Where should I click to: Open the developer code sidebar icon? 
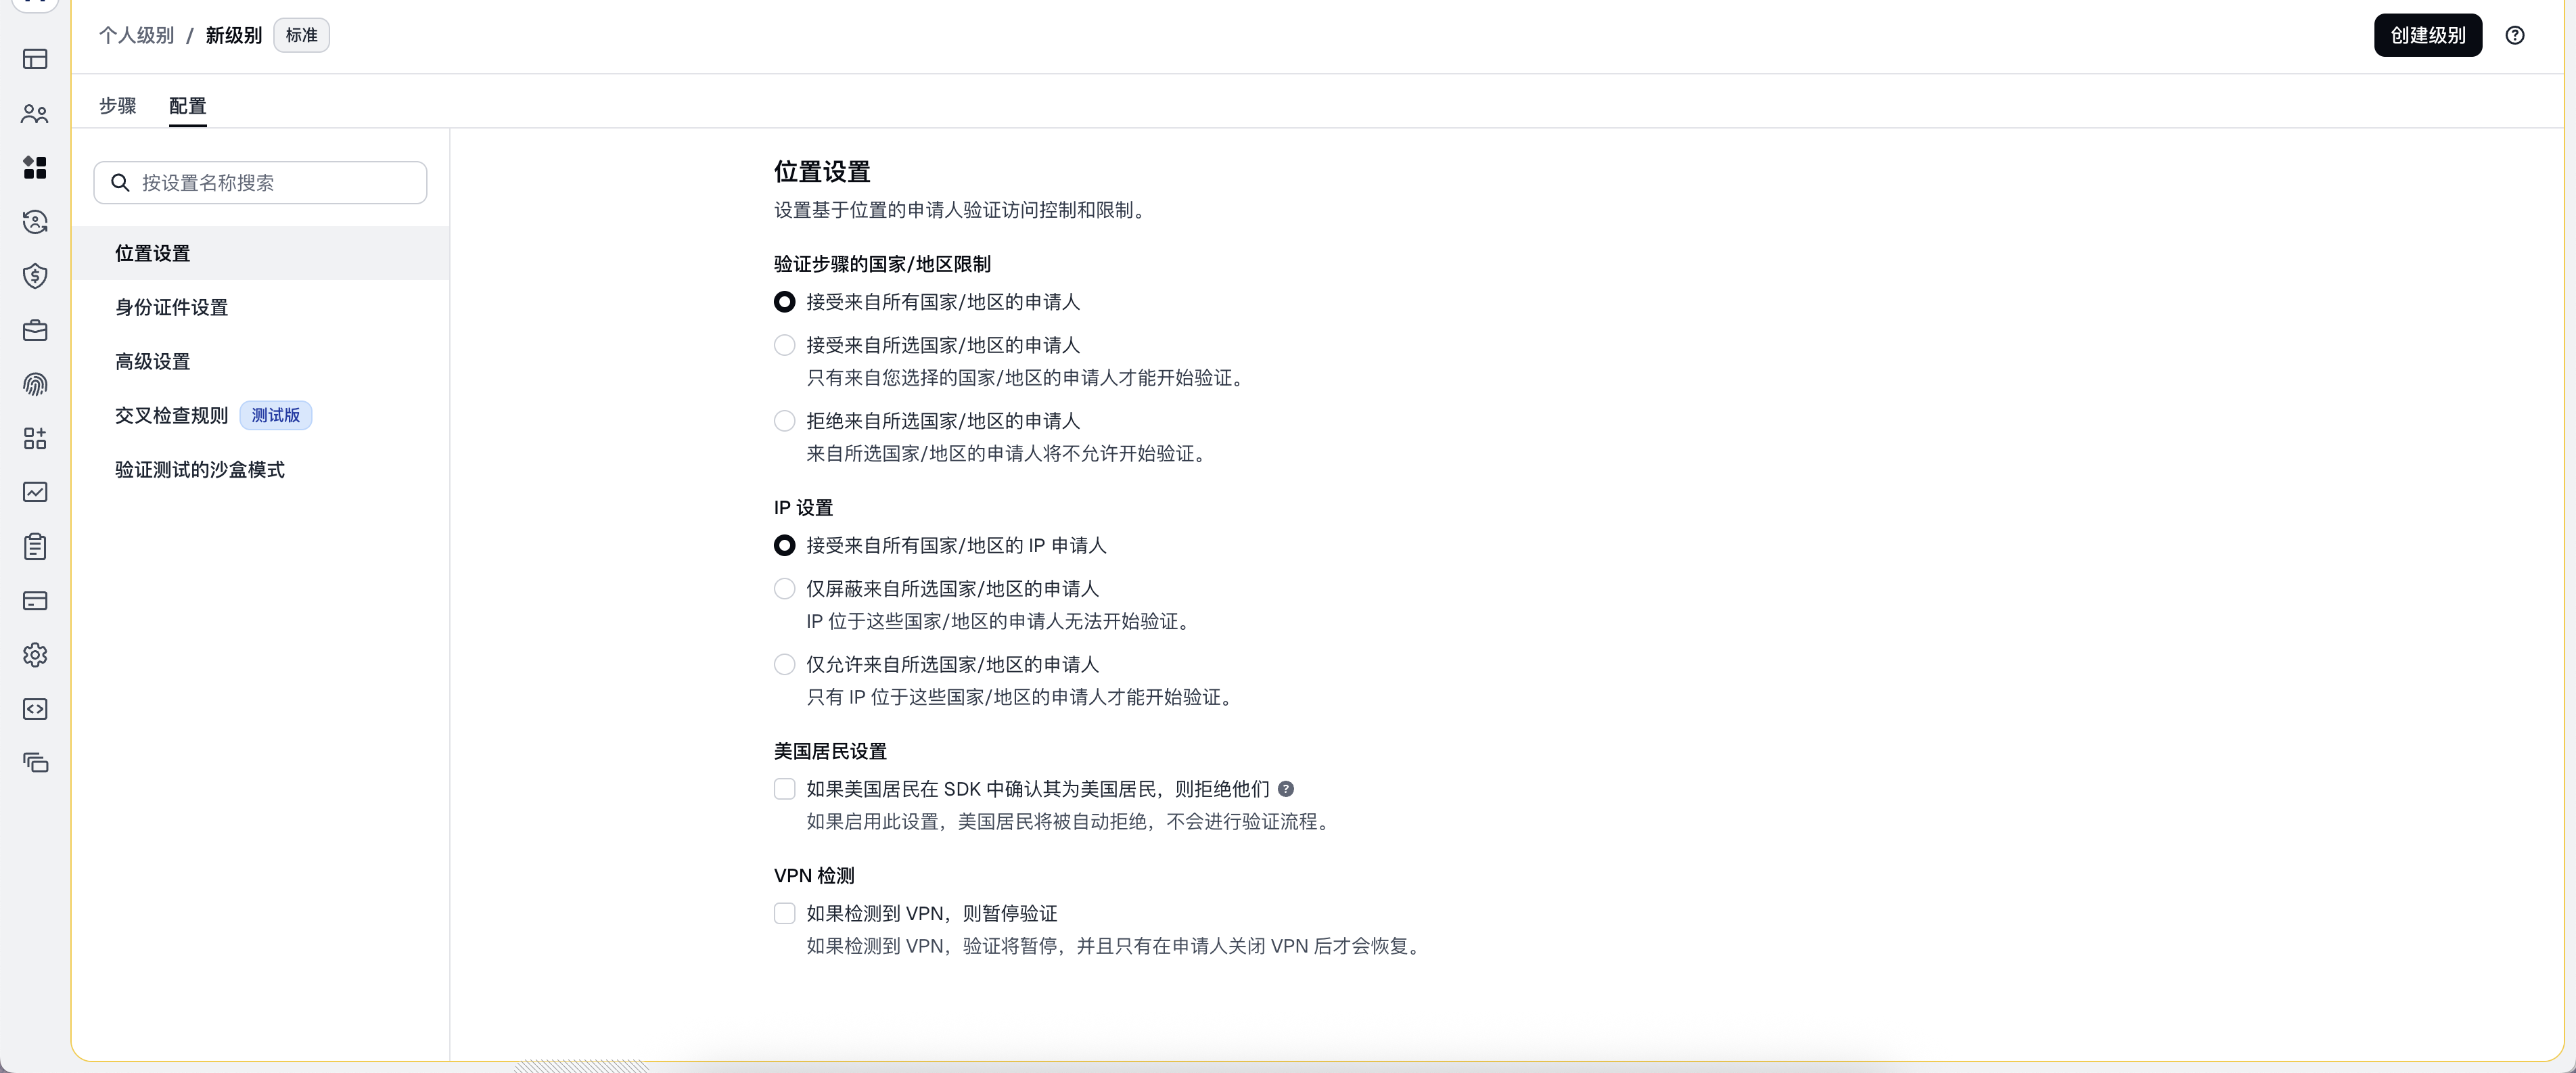click(35, 709)
